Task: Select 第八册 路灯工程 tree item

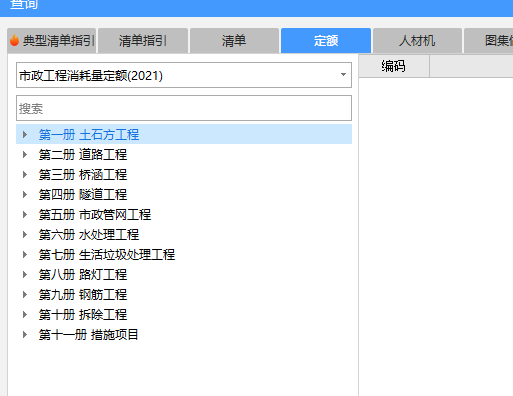Action: coord(83,275)
